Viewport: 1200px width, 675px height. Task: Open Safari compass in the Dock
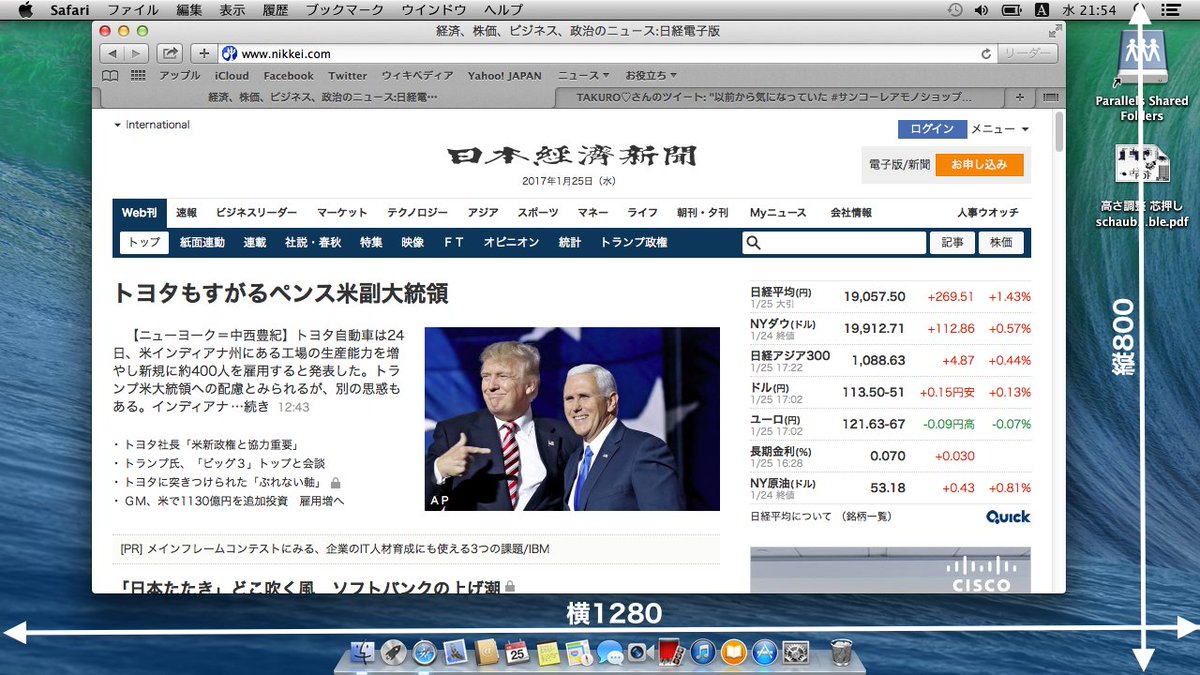(x=424, y=653)
